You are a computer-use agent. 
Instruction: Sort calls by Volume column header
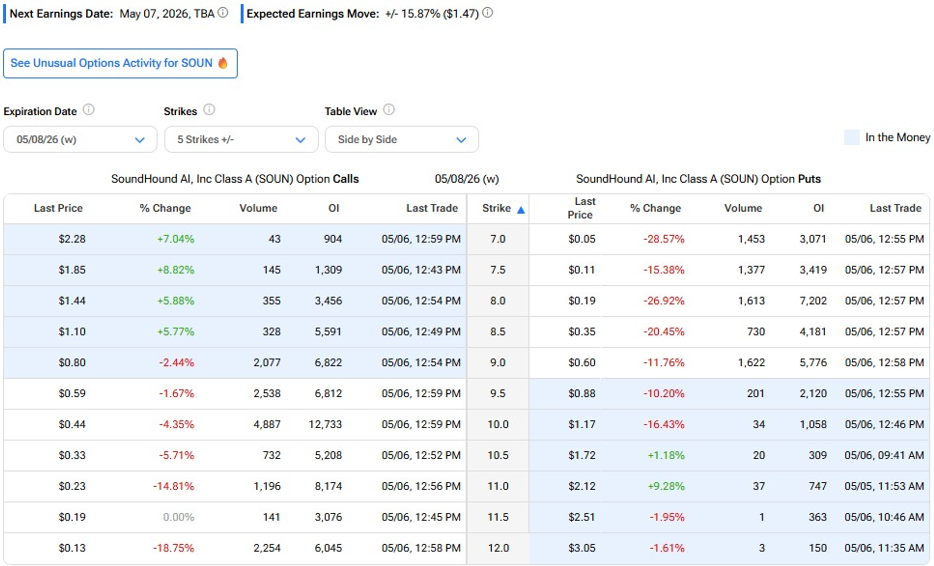click(259, 208)
